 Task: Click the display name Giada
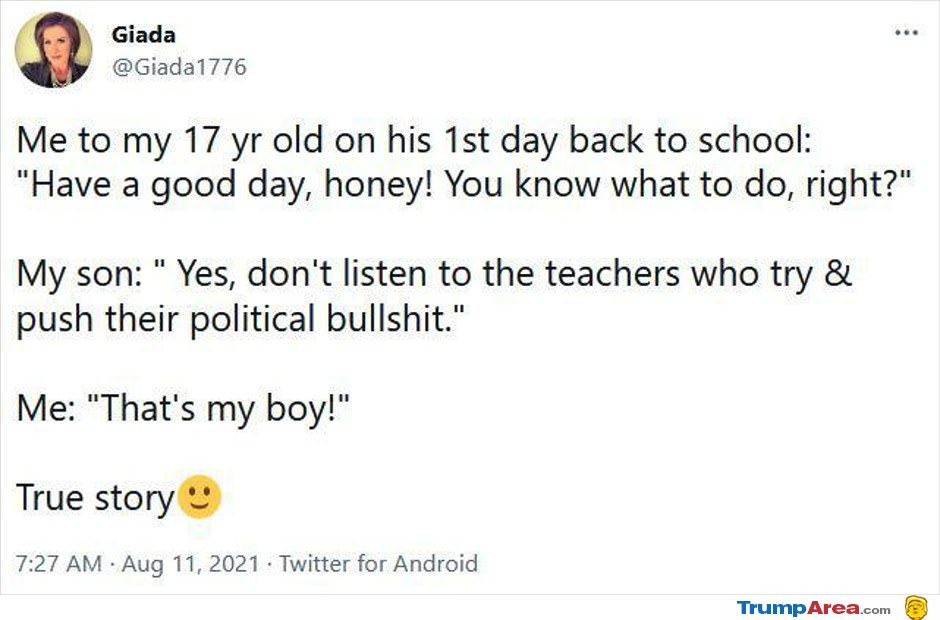click(144, 35)
